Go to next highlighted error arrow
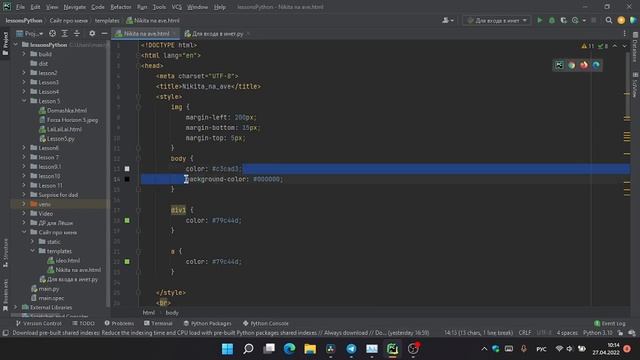 pyautogui.click(x=624, y=46)
